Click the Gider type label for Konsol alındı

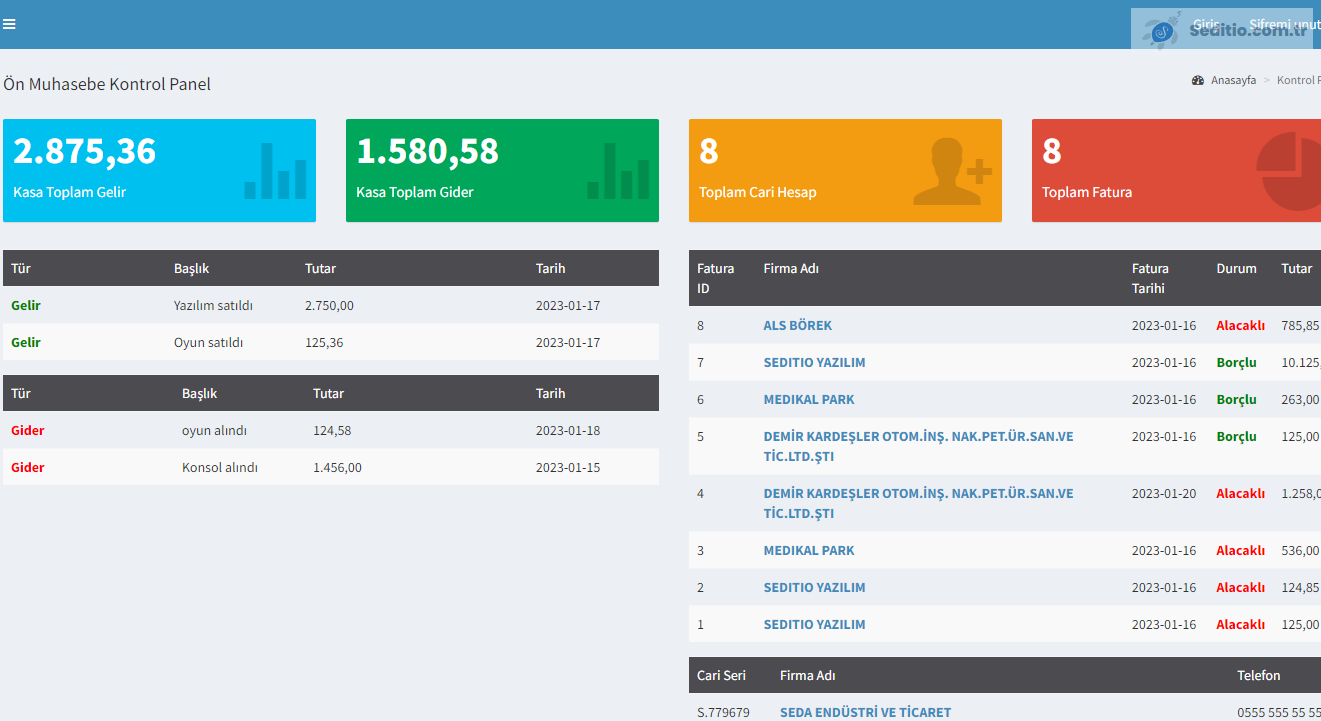(x=28, y=467)
